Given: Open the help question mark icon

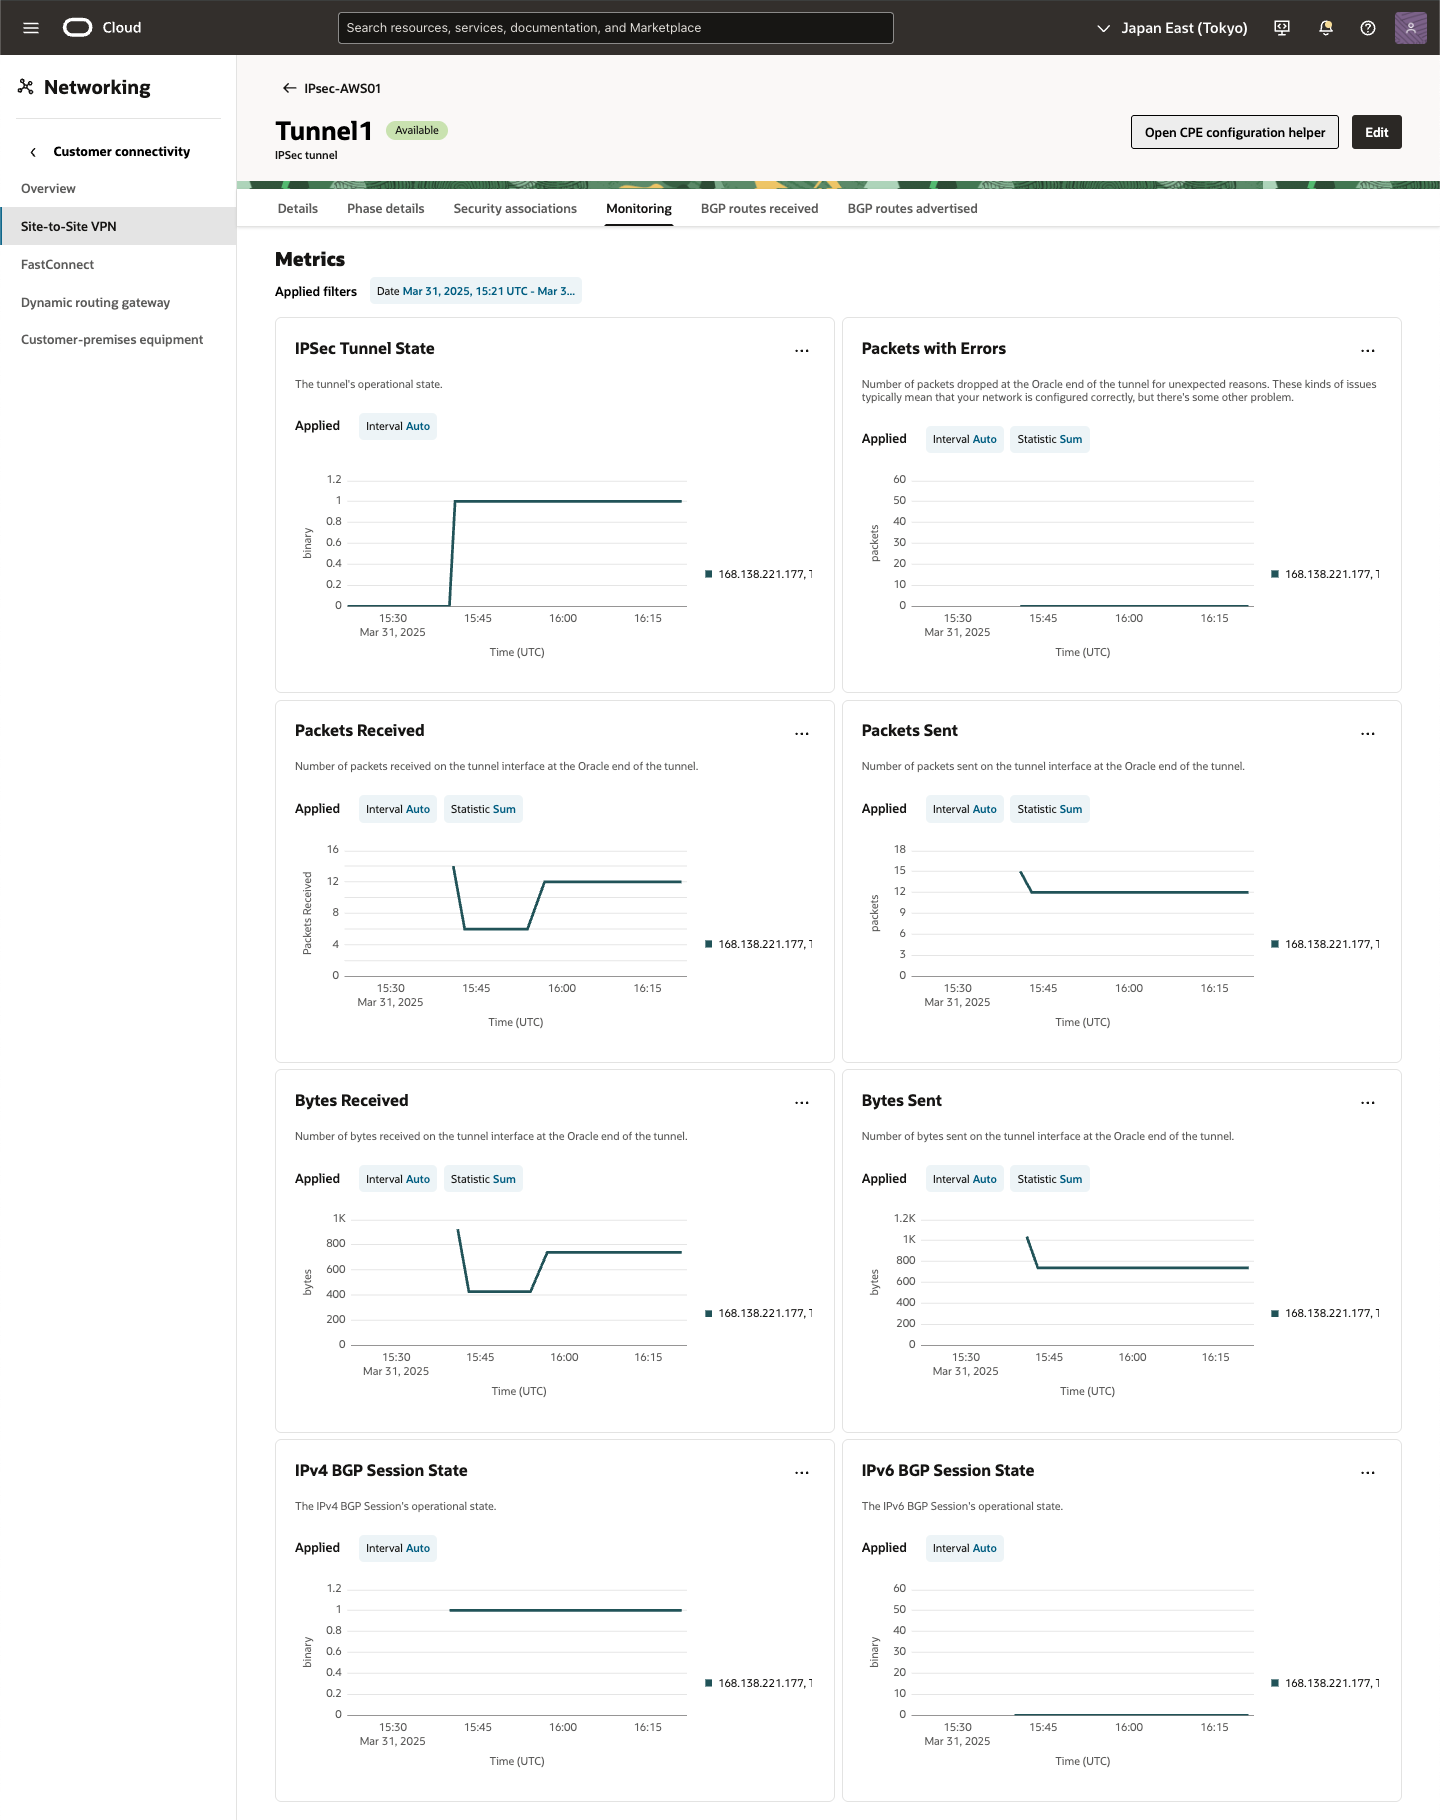Looking at the screenshot, I should point(1368,28).
